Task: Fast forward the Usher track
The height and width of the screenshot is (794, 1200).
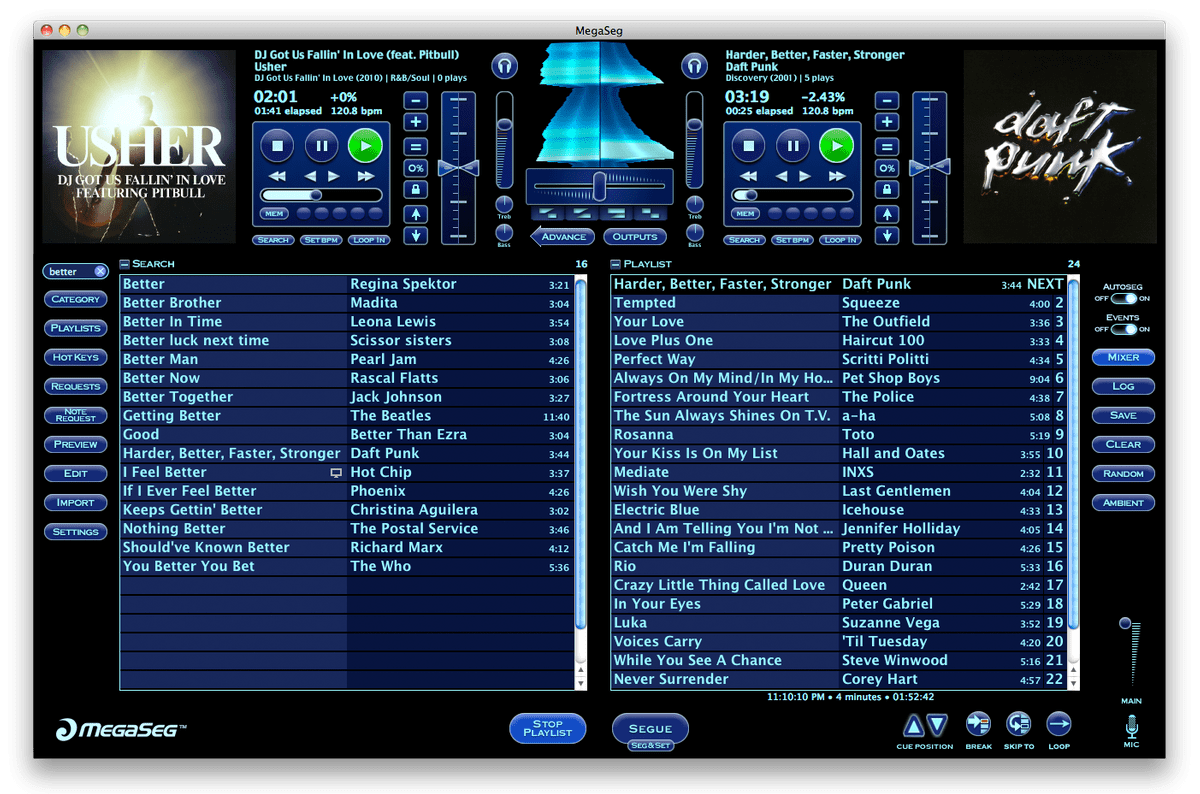Action: pyautogui.click(x=366, y=176)
